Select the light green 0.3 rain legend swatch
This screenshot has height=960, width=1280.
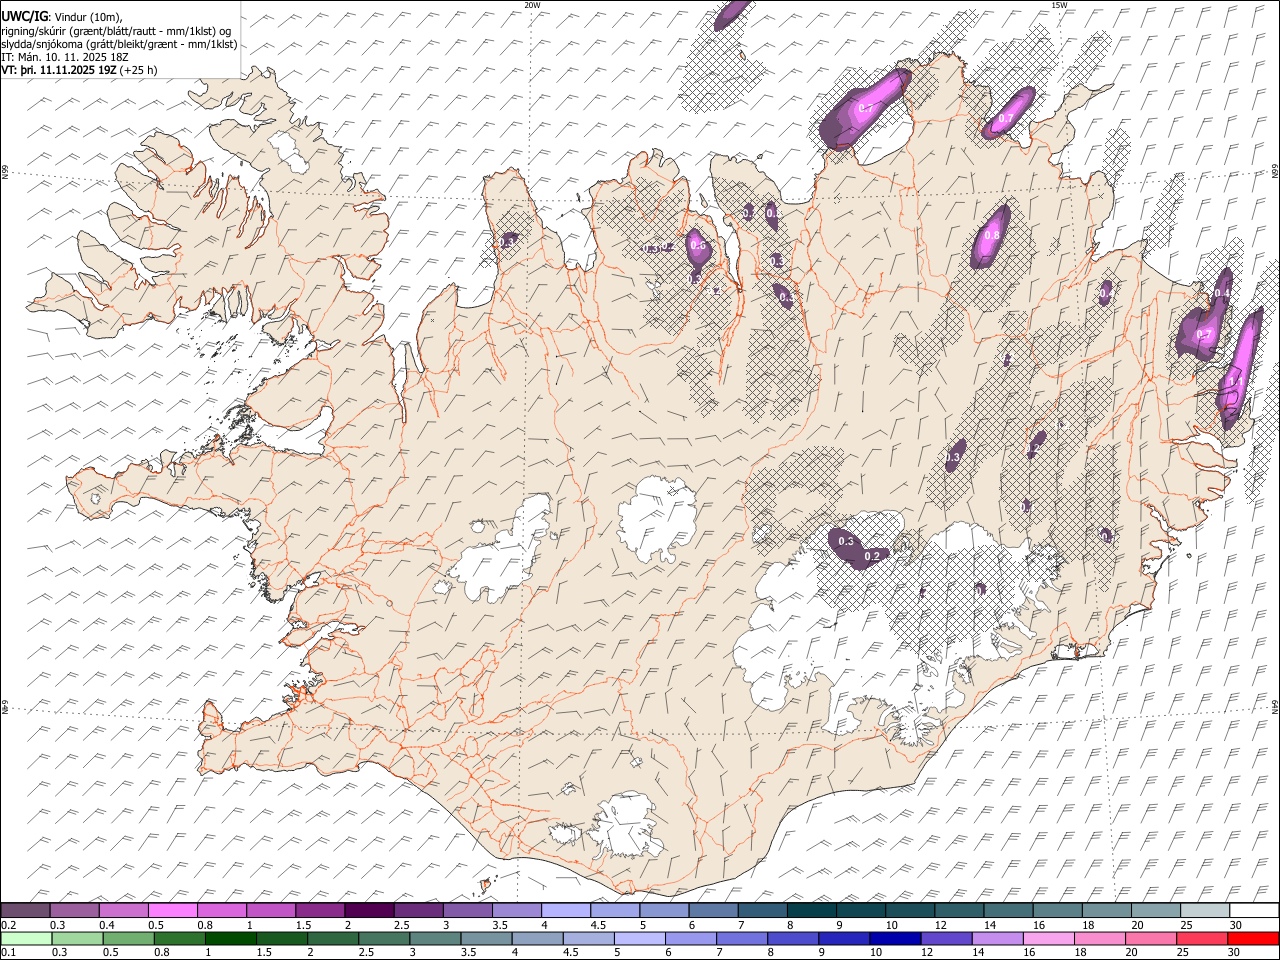click(x=77, y=938)
